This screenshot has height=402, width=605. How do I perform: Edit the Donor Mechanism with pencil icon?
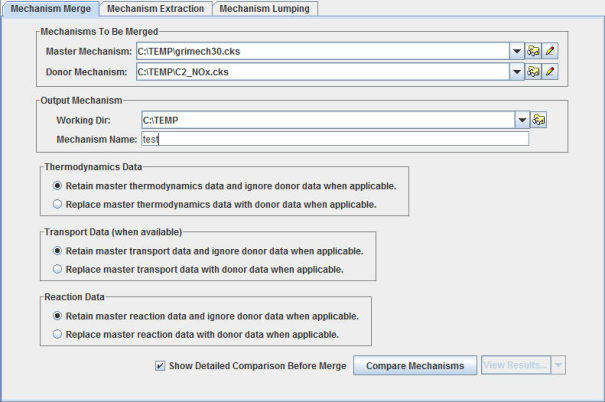[x=550, y=72]
